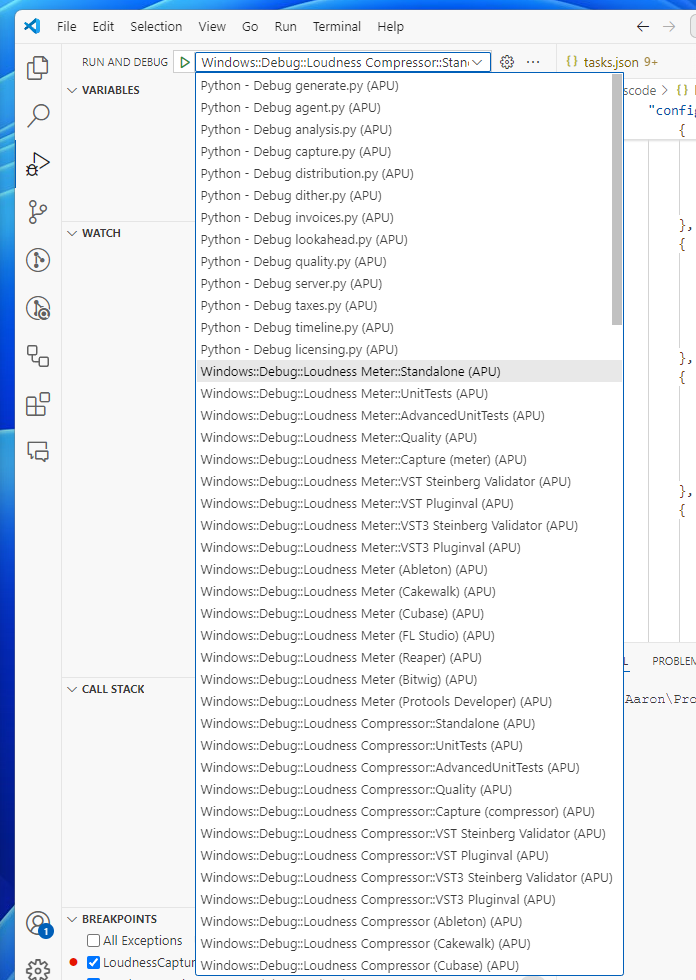The height and width of the screenshot is (980, 696).
Task: Open the File menu
Action: pos(67,27)
